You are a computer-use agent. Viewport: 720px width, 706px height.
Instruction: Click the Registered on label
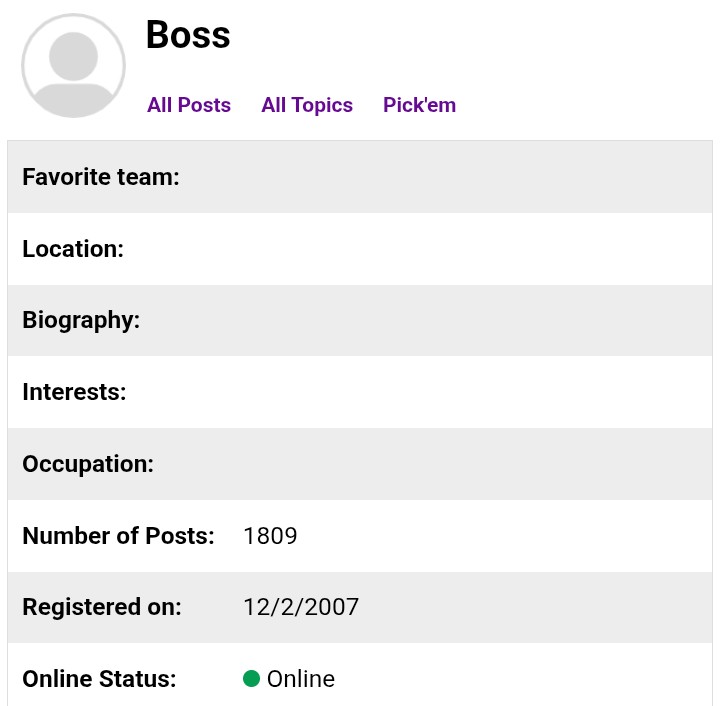(x=101, y=607)
